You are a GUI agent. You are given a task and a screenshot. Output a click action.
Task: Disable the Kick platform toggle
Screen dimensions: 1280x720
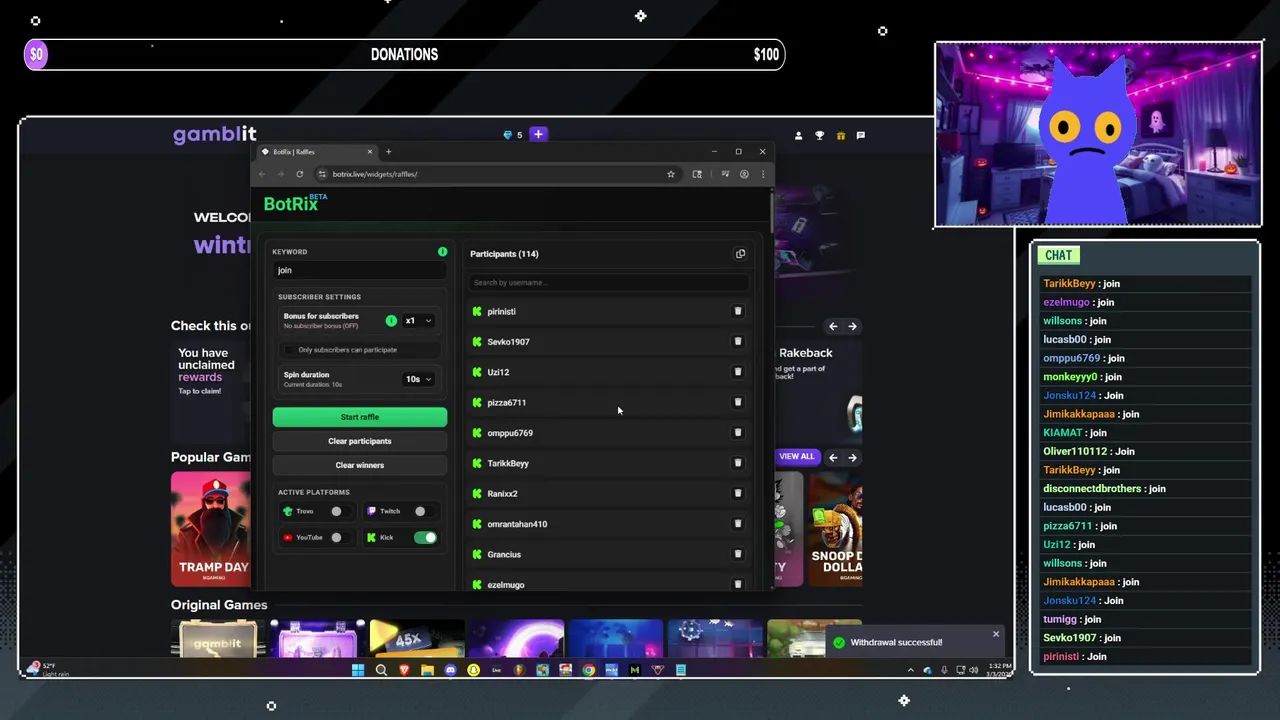(425, 537)
